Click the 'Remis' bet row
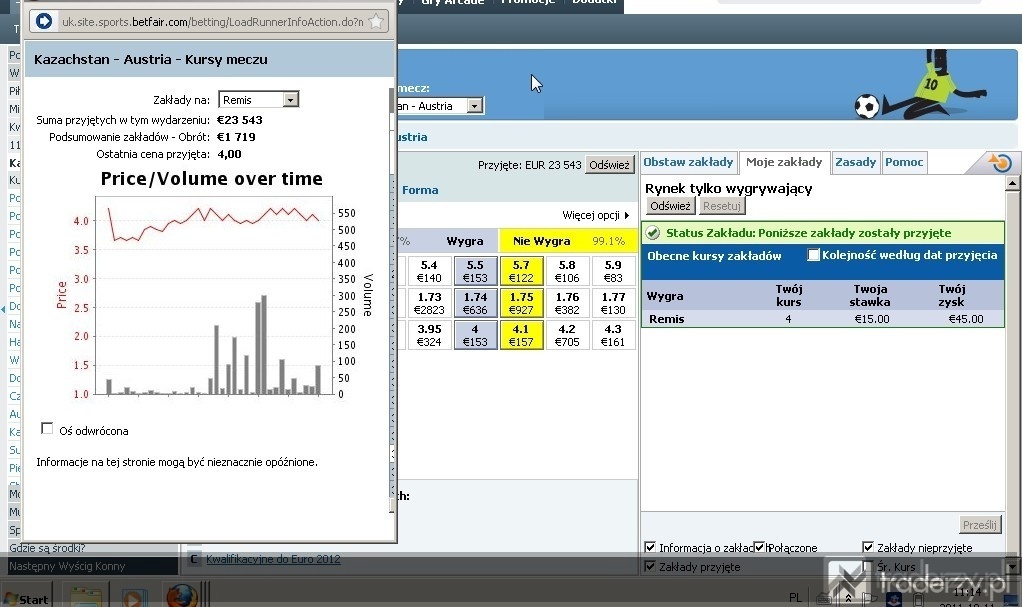Image resolution: width=1022 pixels, height=607 pixels. [823, 319]
